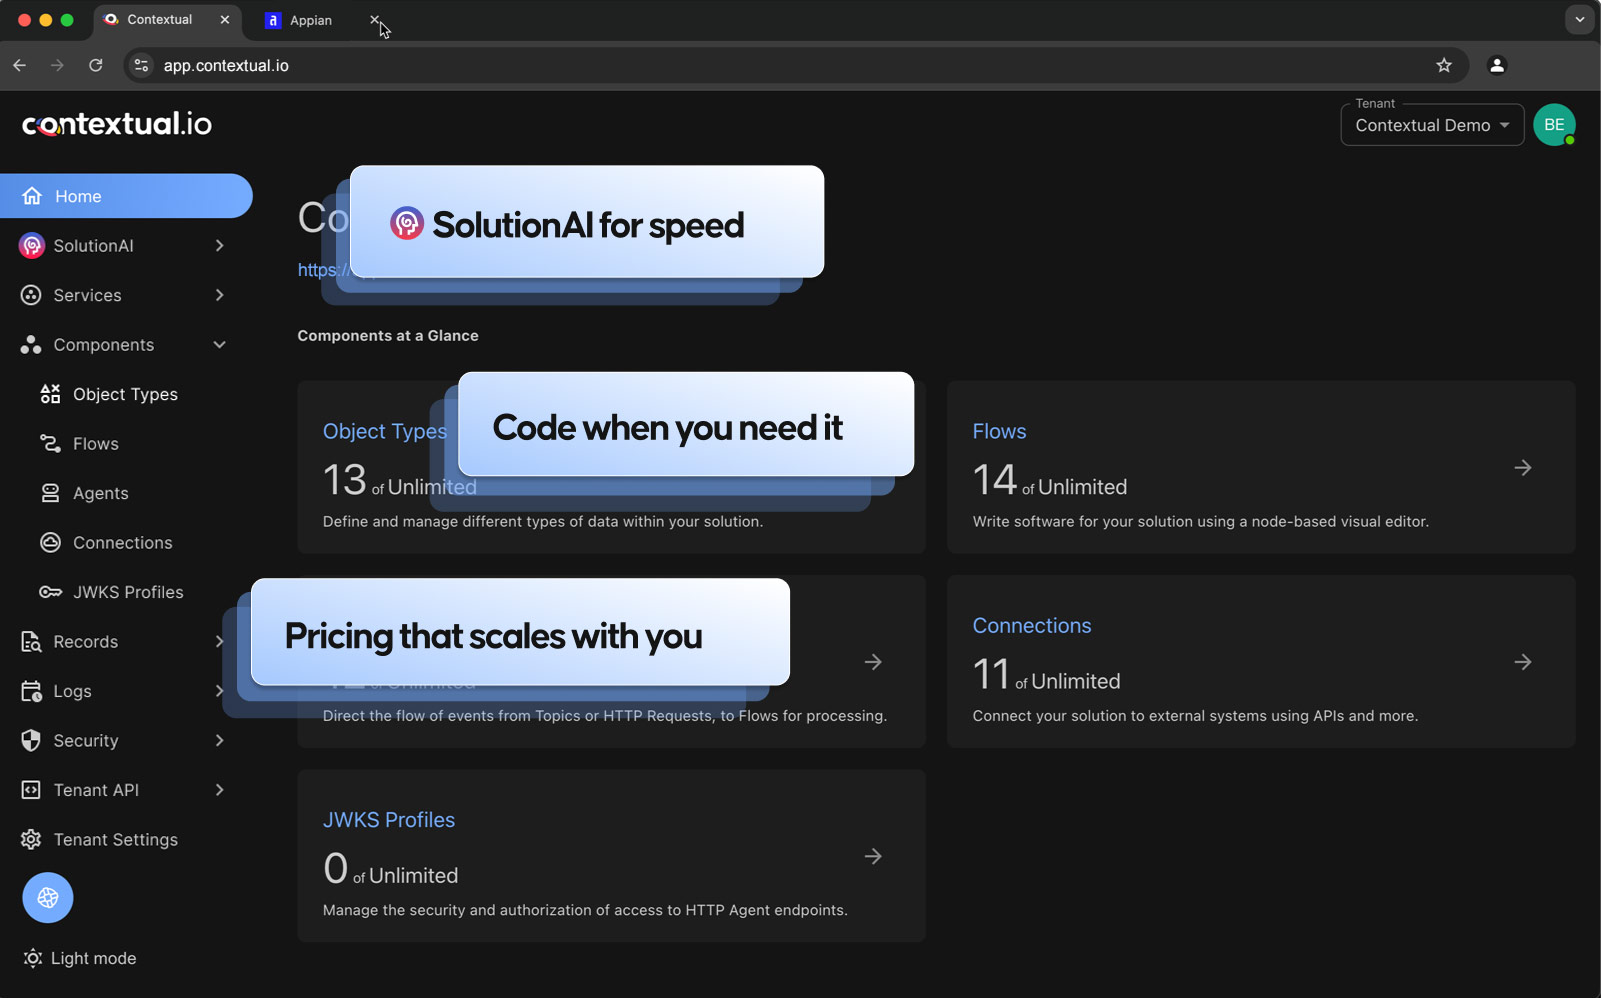Switch to the Appian browser tab
Image resolution: width=1601 pixels, height=998 pixels.
coord(310,20)
